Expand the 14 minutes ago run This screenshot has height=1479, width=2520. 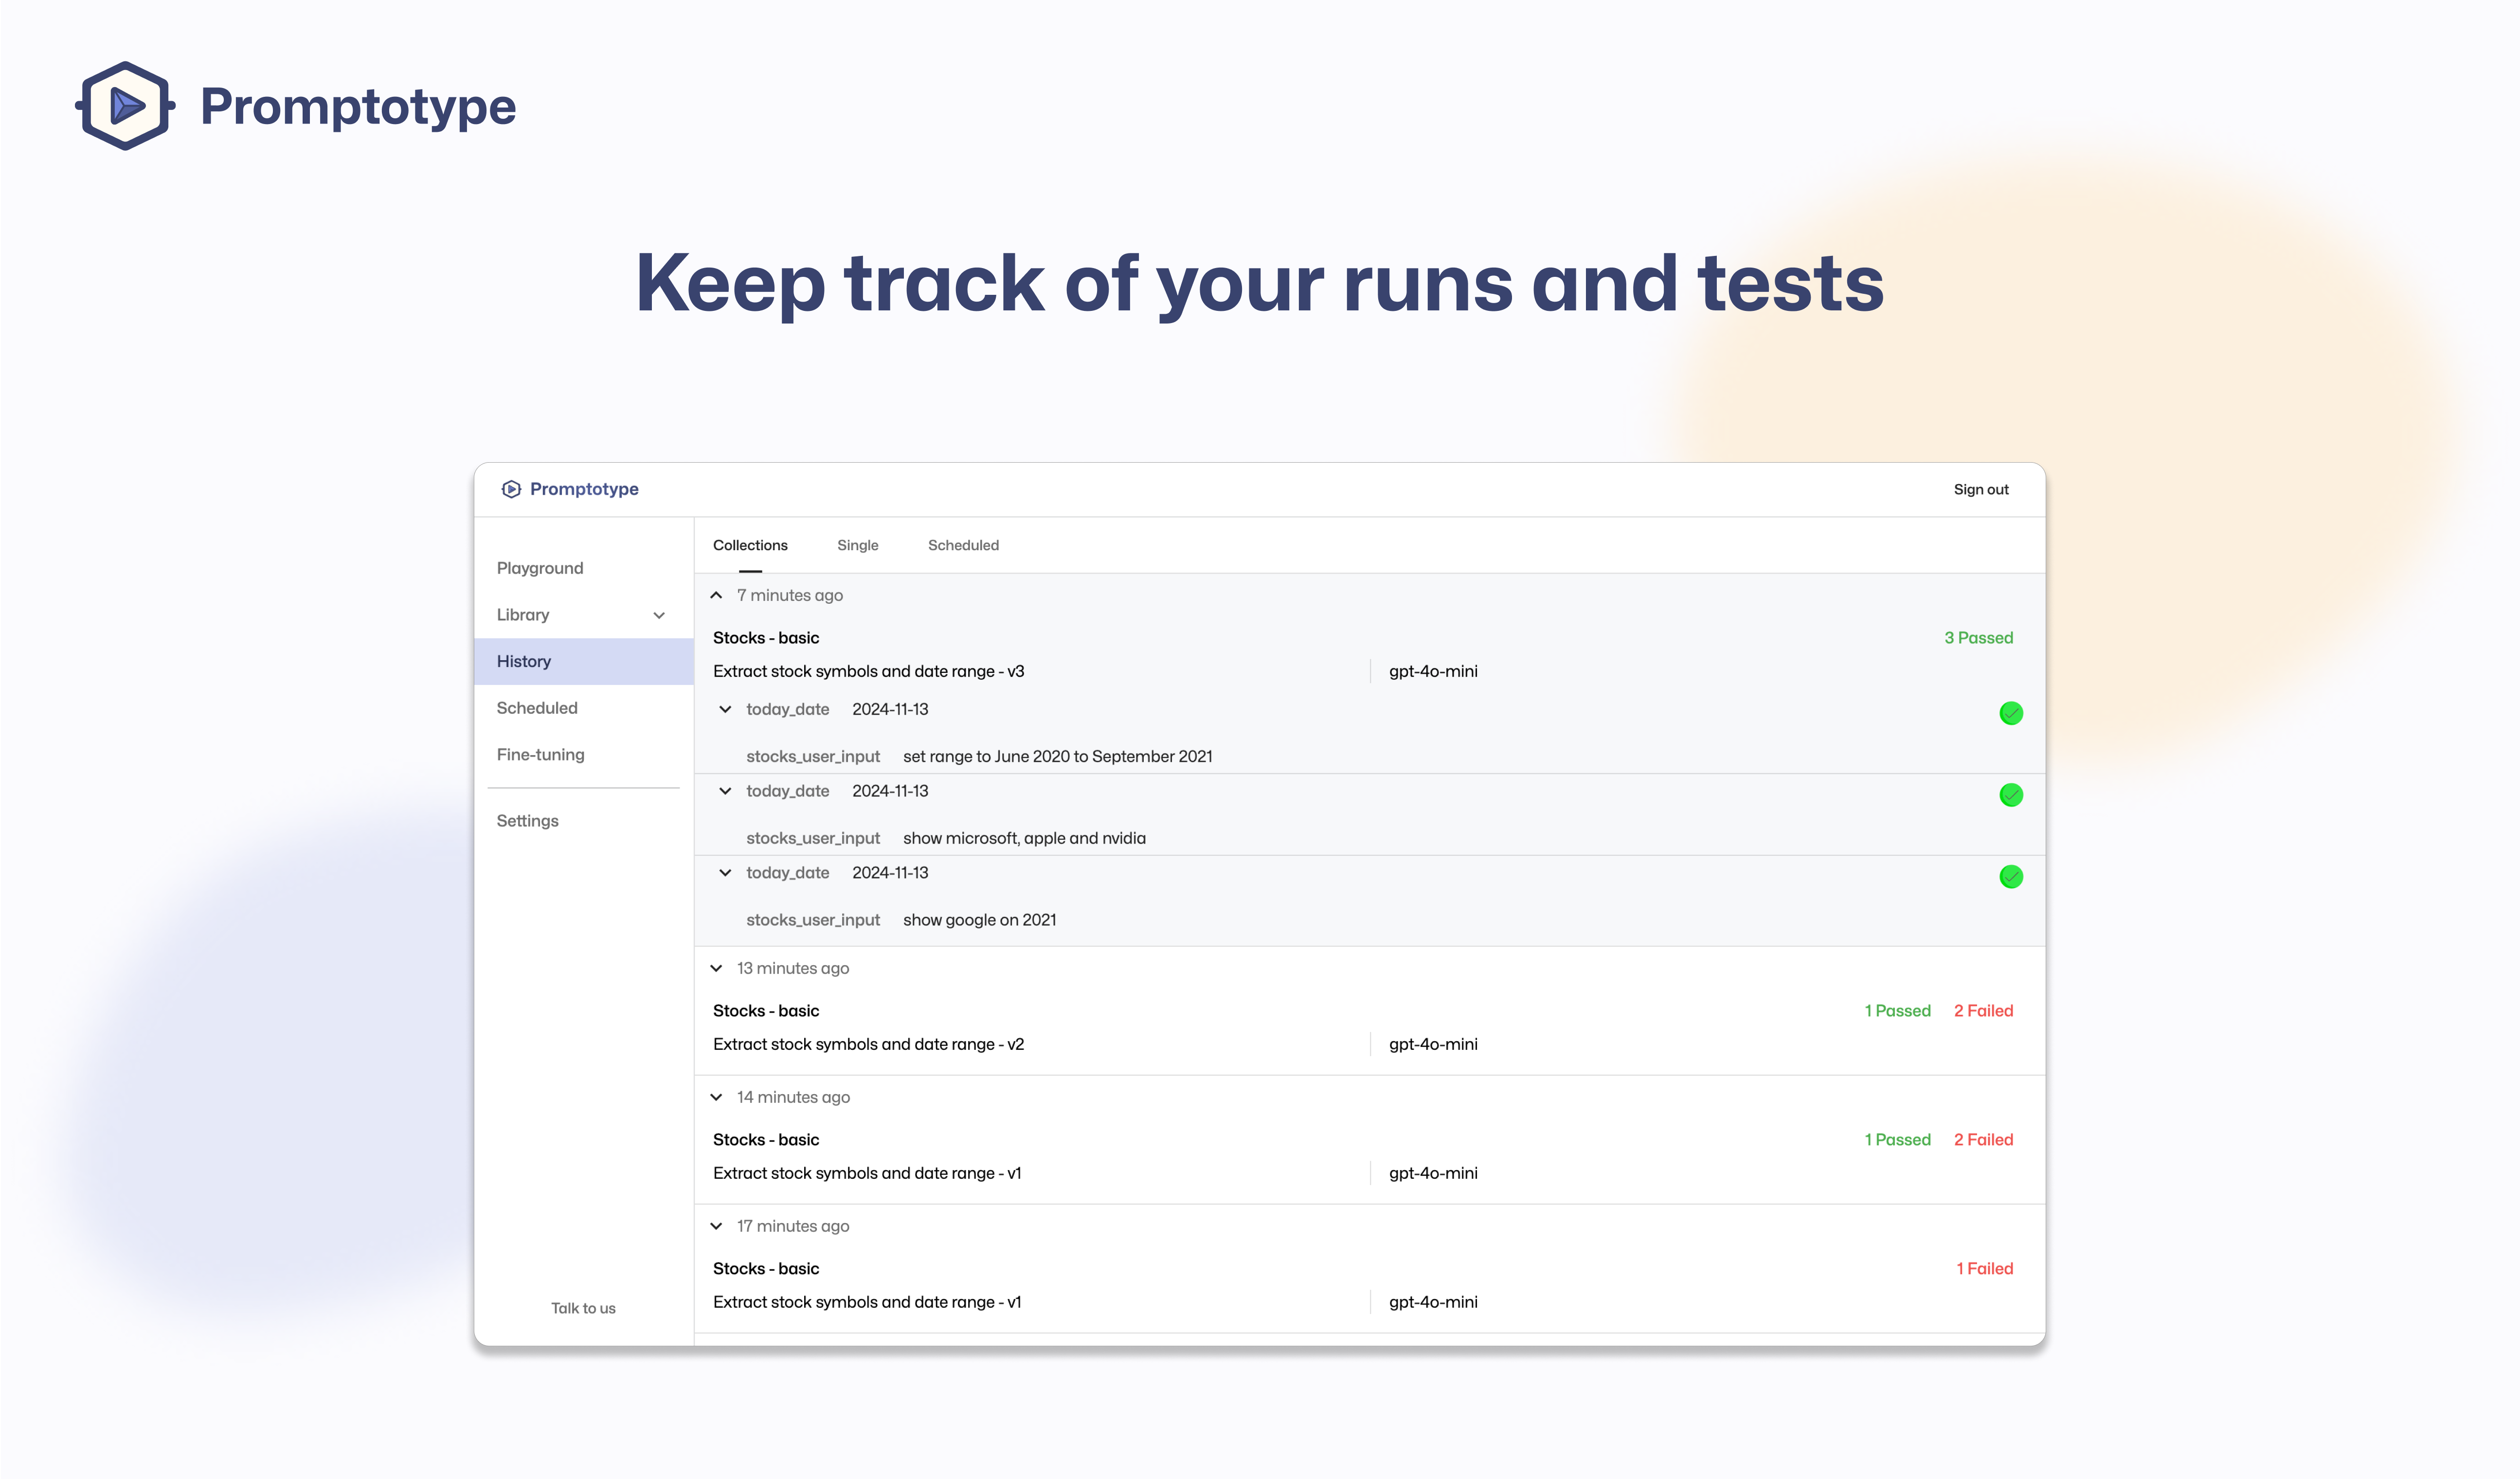click(716, 1097)
